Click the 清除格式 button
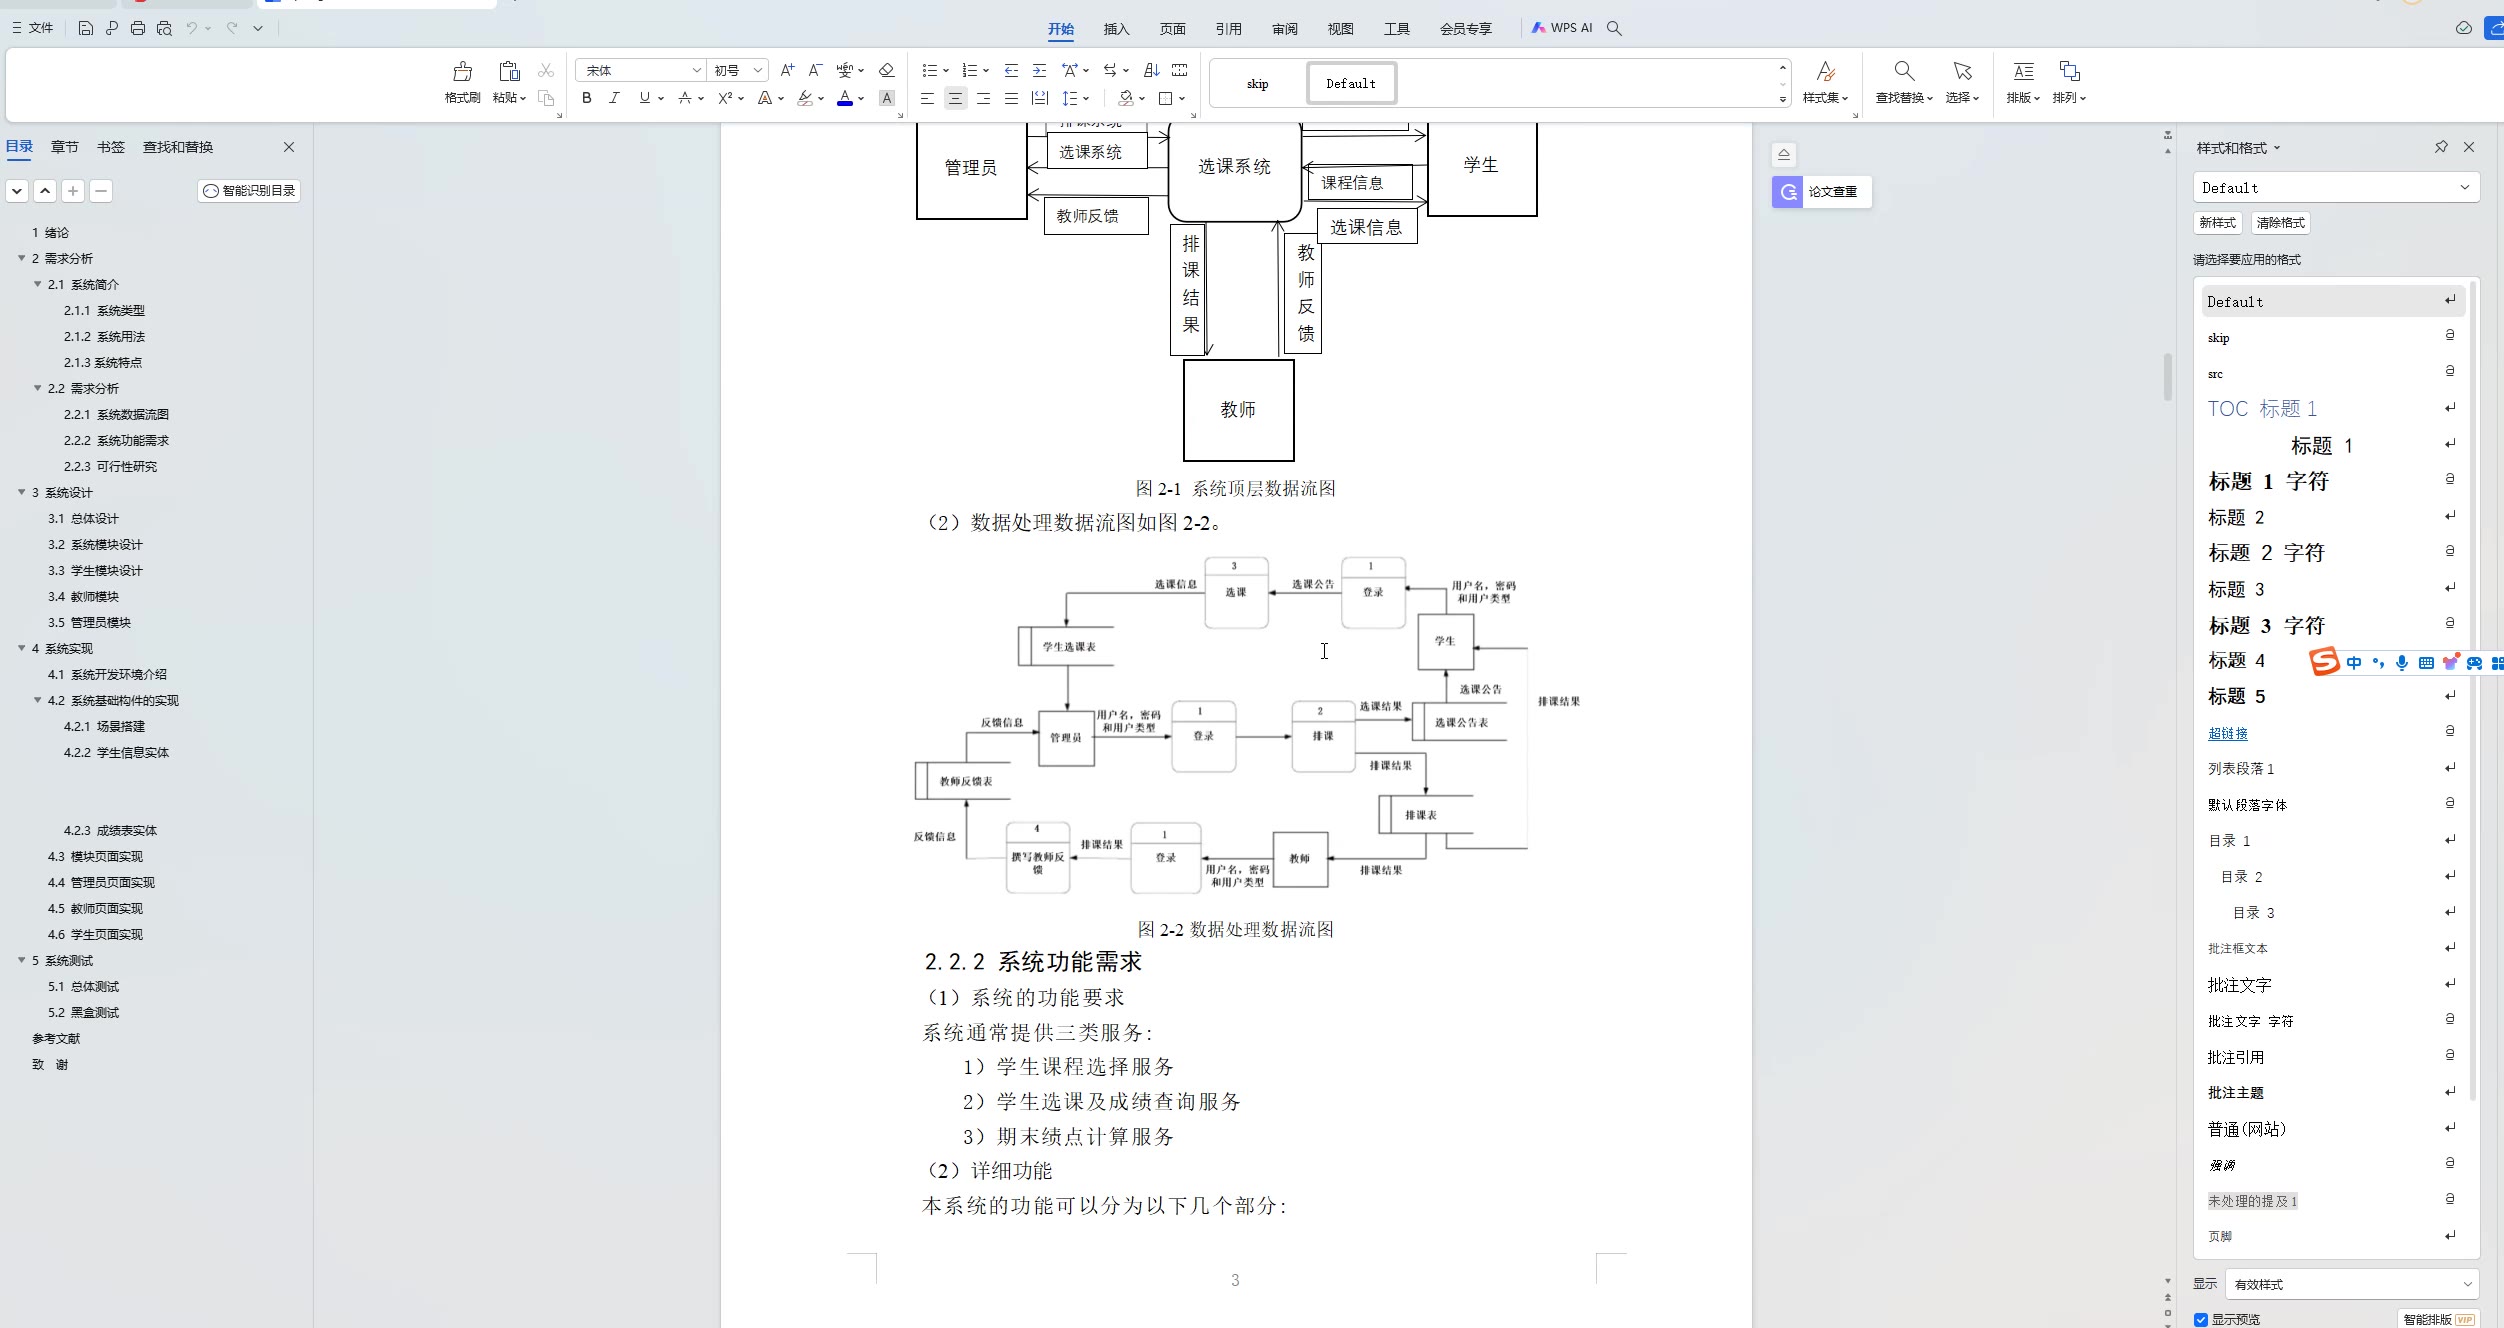The width and height of the screenshot is (2504, 1328). (2280, 222)
